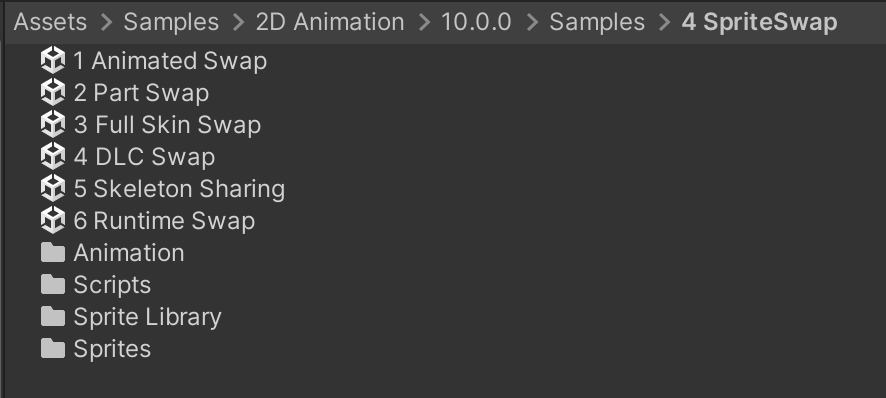Select the 3 Full Skin Swap scene icon
Screen dimensions: 886x398
(x=53, y=125)
